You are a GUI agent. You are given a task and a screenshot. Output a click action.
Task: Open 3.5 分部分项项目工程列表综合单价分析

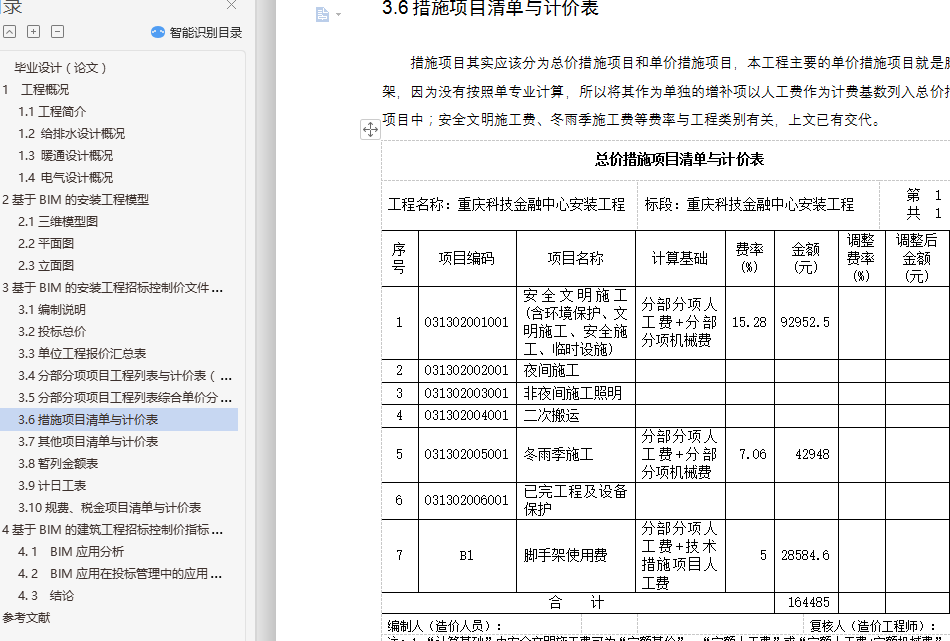pos(125,397)
